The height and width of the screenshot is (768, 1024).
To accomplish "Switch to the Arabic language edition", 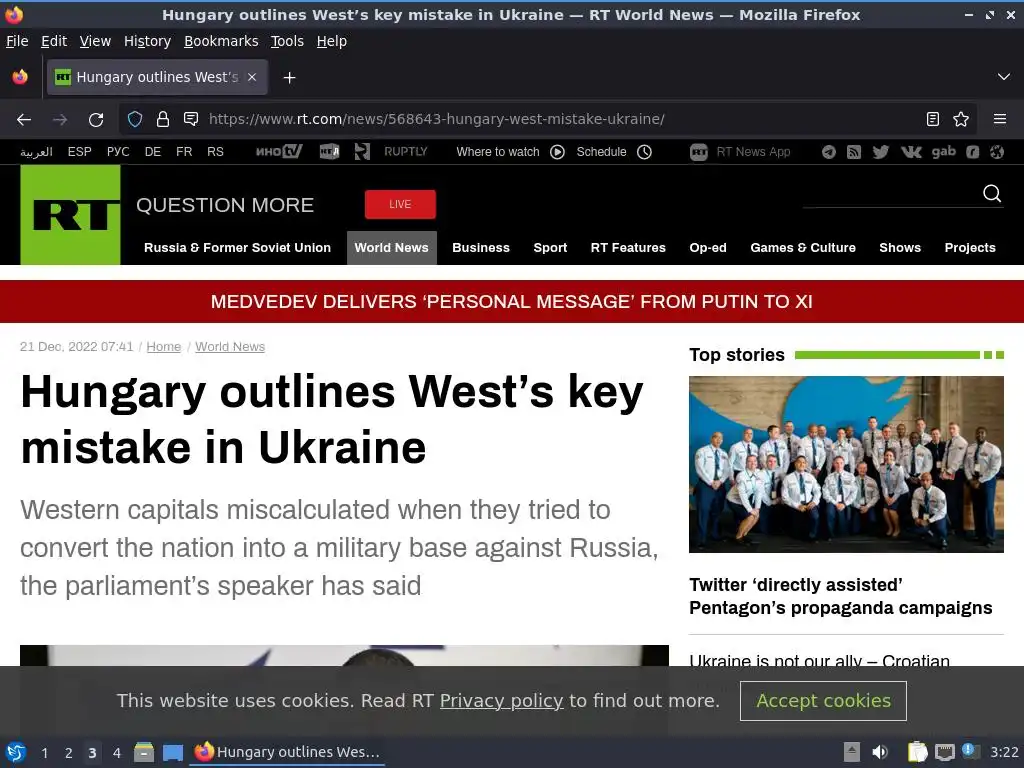I will point(36,152).
